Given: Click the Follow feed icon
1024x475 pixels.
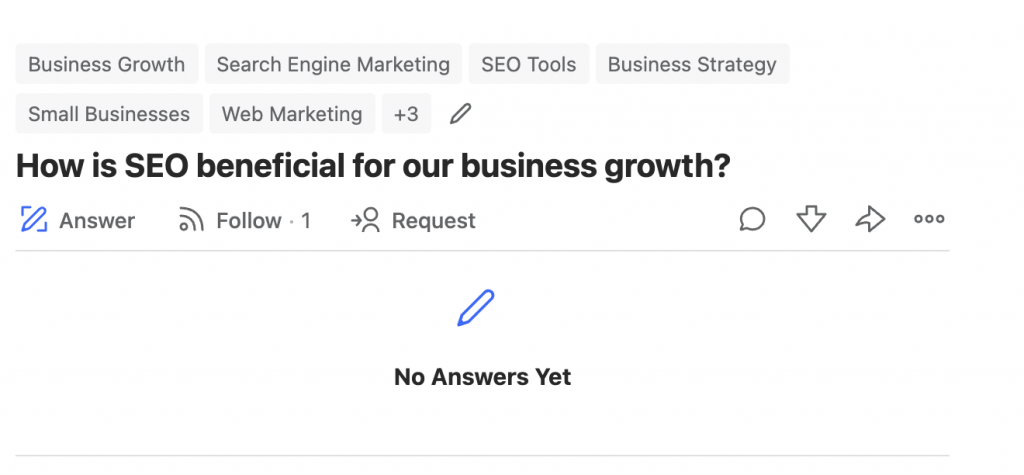Looking at the screenshot, I should click(191, 220).
